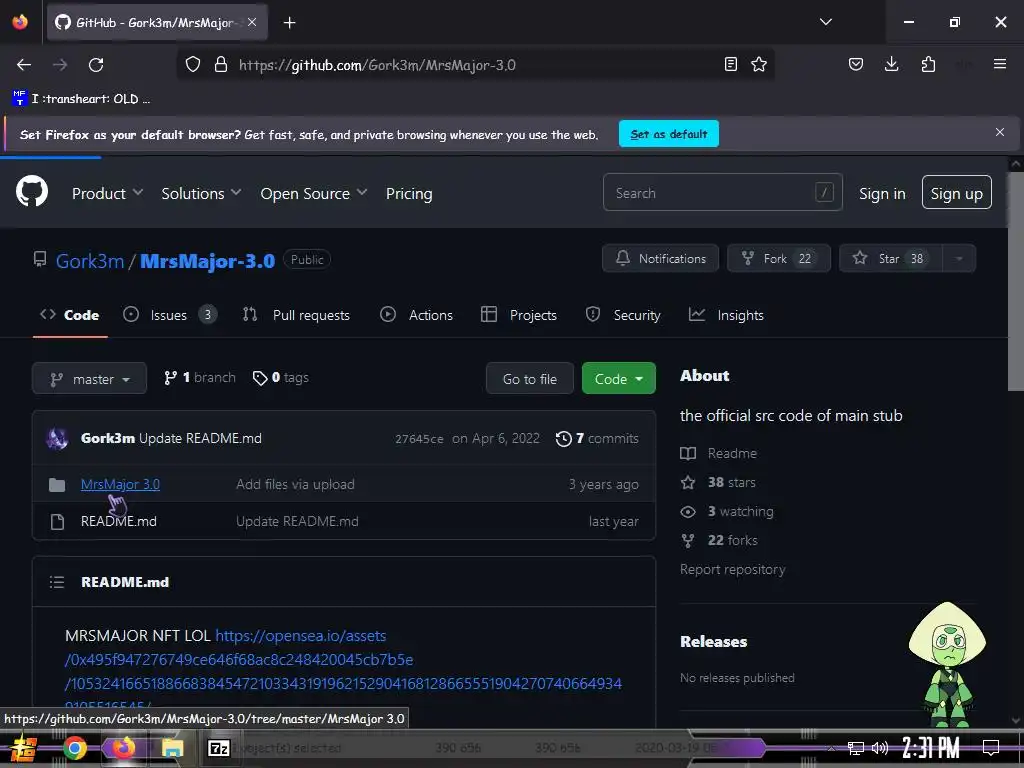Click the Sign up button
Image resolution: width=1024 pixels, height=768 pixels.
pyautogui.click(x=956, y=193)
